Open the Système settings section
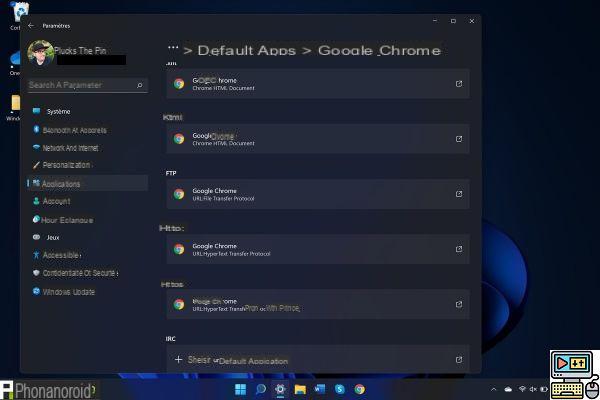This screenshot has width=600, height=400. pos(88,111)
